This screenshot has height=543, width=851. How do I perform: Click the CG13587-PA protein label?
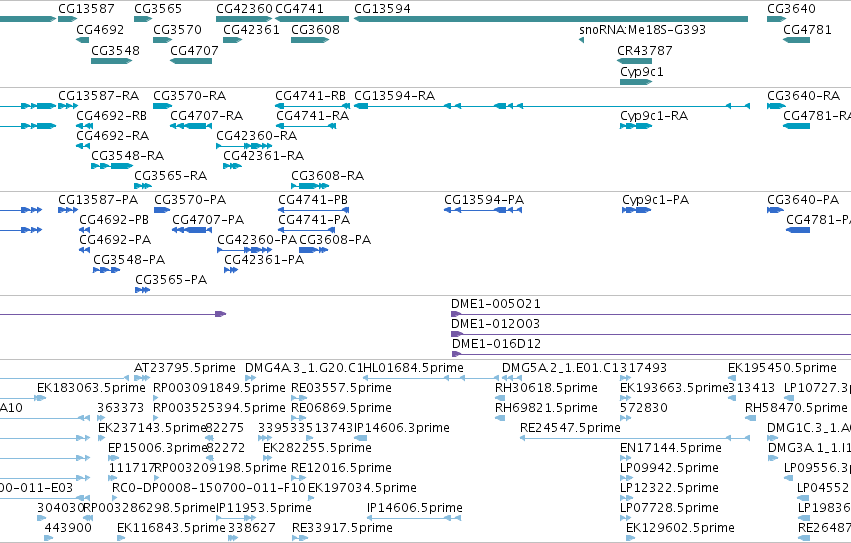(x=98, y=200)
